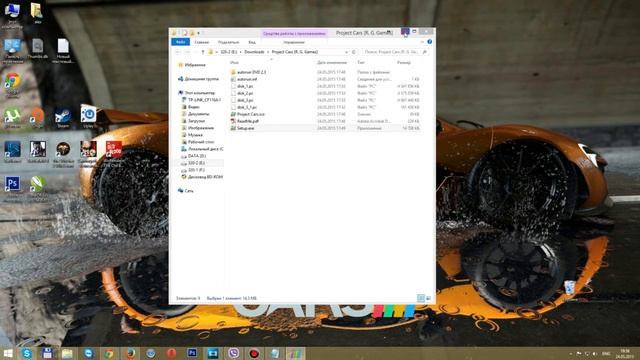This screenshot has width=640, height=360.
Task: Select the disk_3_1.pc file
Action: pos(244,107)
